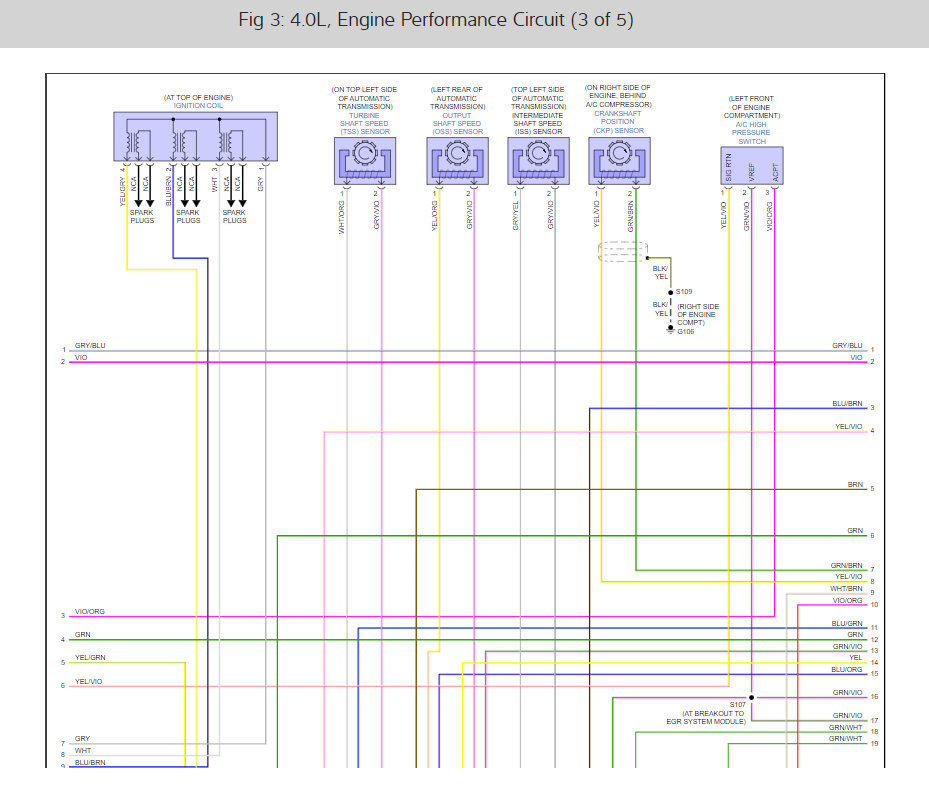929x797 pixels.
Task: Click the 'CRANKSHAFT POSITION (CKP) SENSOR' label
Action: [x=618, y=121]
